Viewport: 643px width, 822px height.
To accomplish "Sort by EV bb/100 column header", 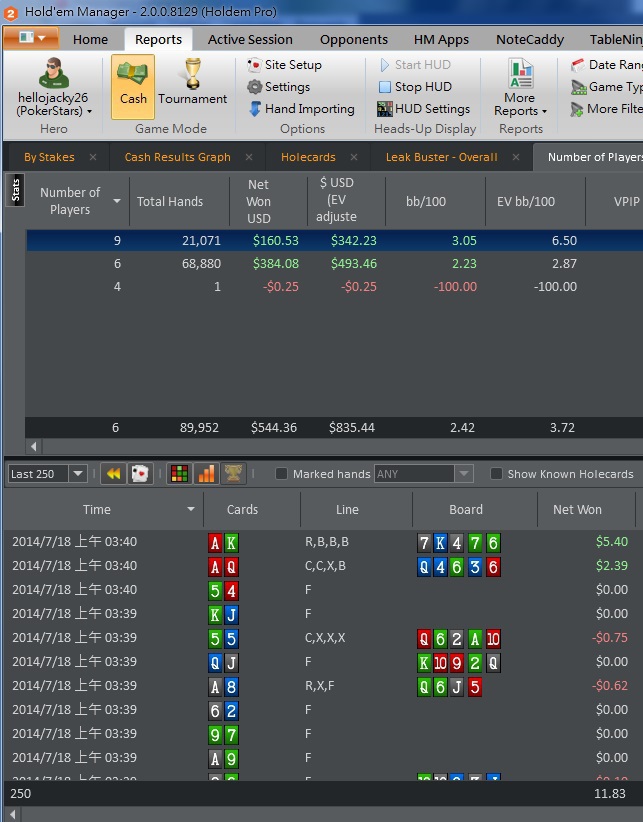I will click(x=536, y=201).
